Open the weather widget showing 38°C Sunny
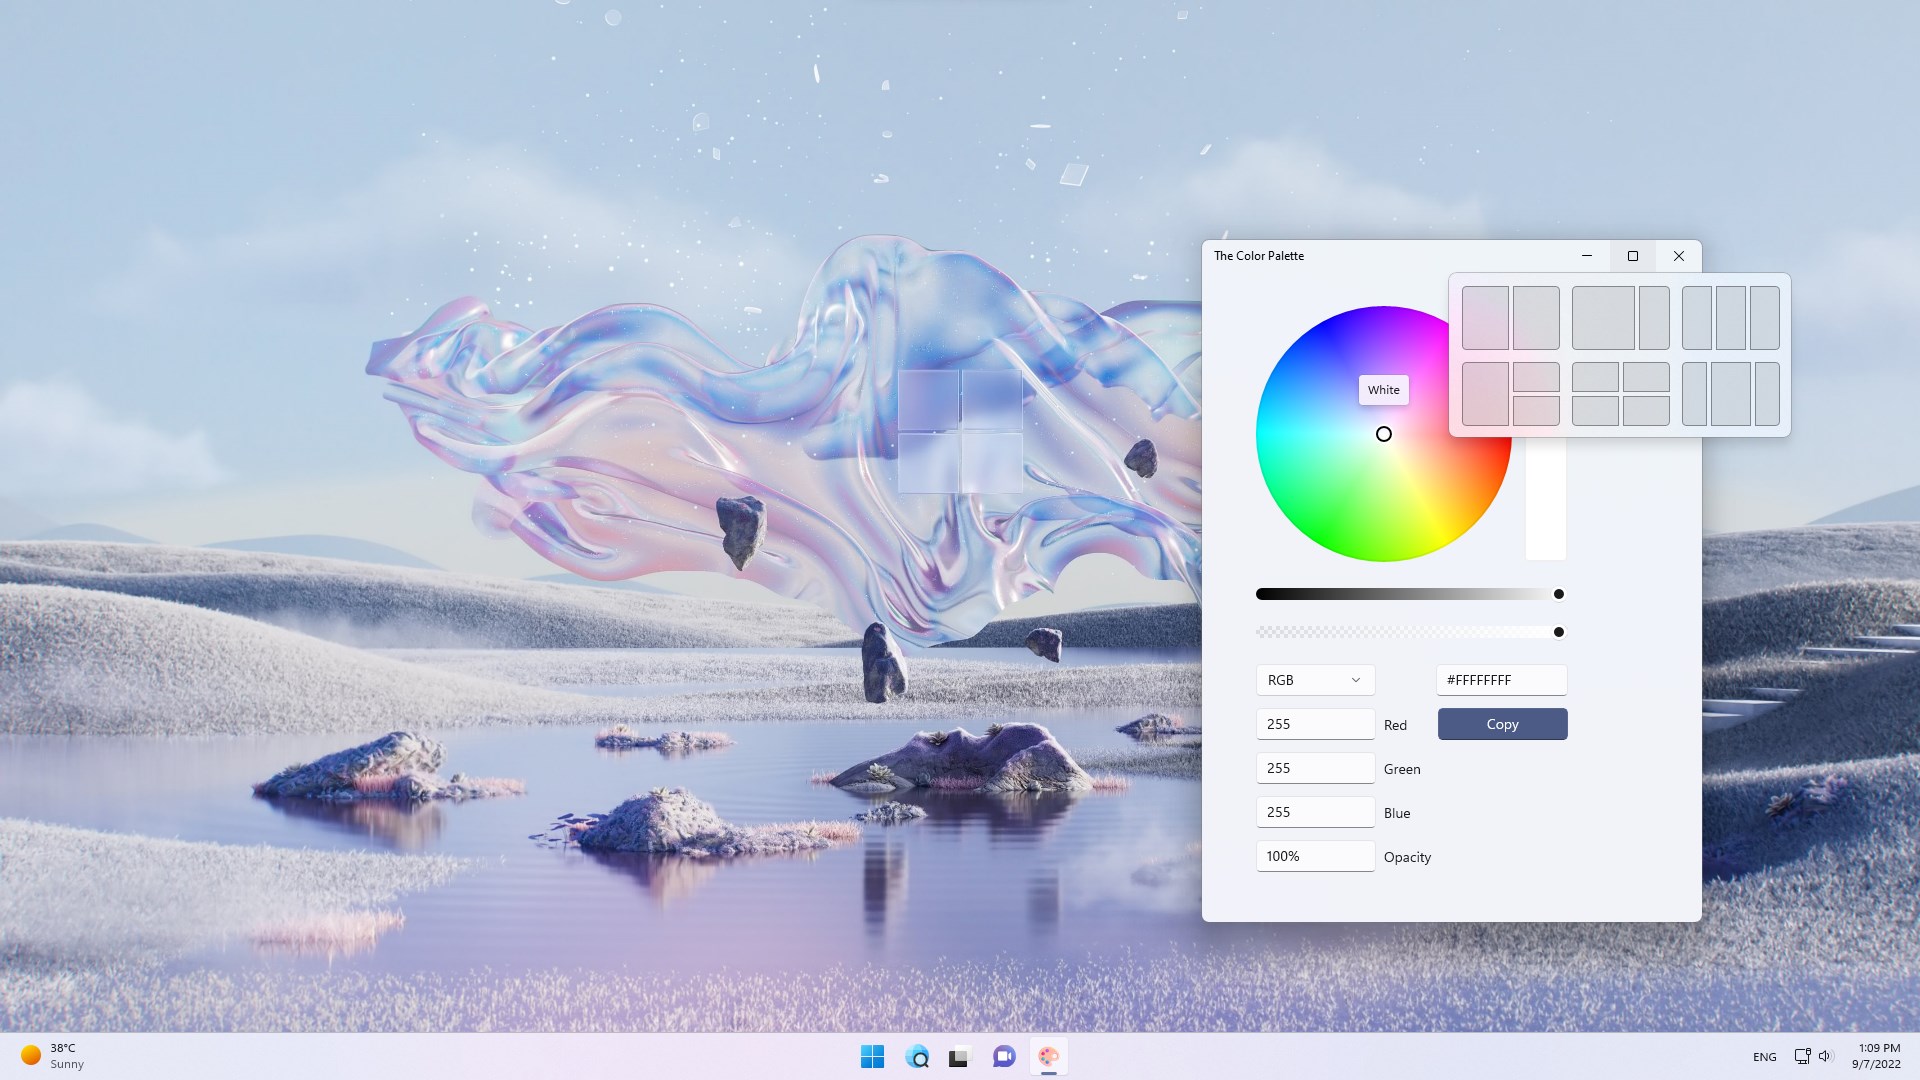Image resolution: width=1920 pixels, height=1080 pixels. [x=52, y=1056]
